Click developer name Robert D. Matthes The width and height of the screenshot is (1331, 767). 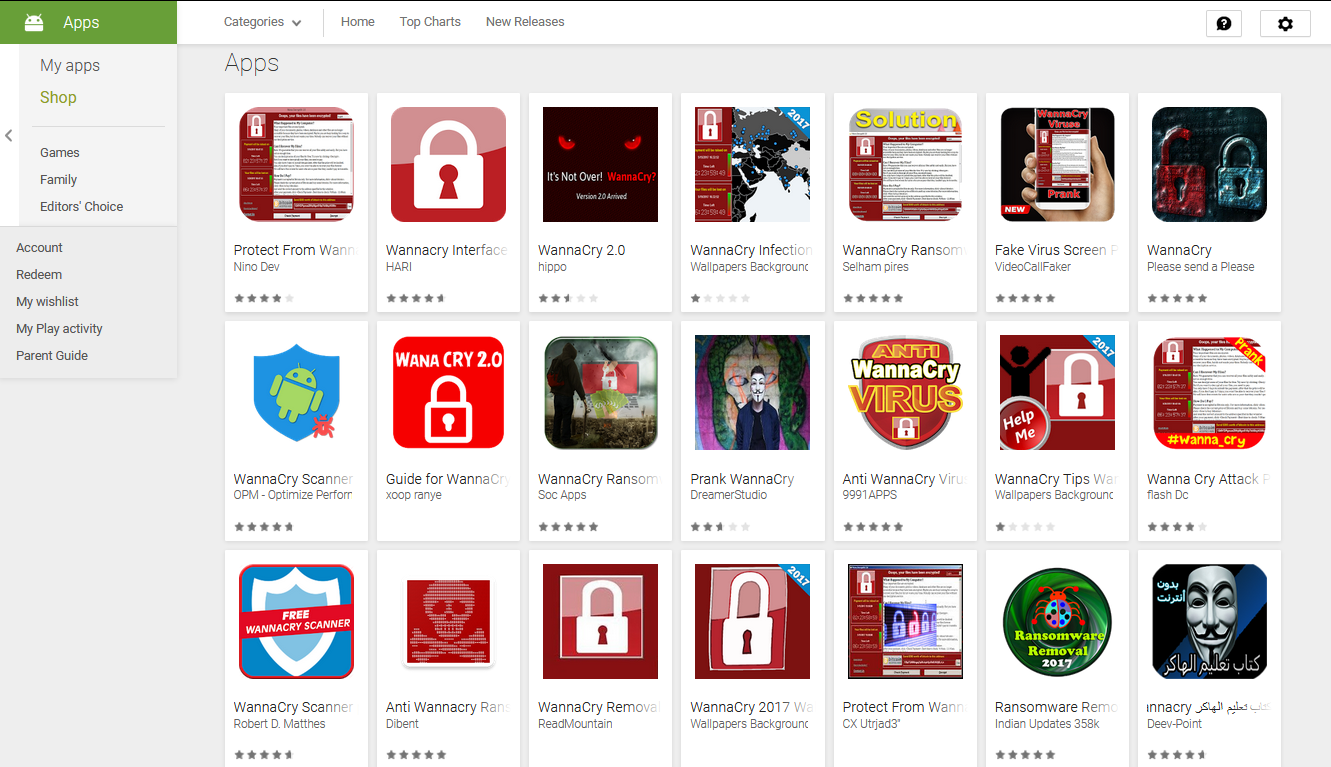(280, 724)
